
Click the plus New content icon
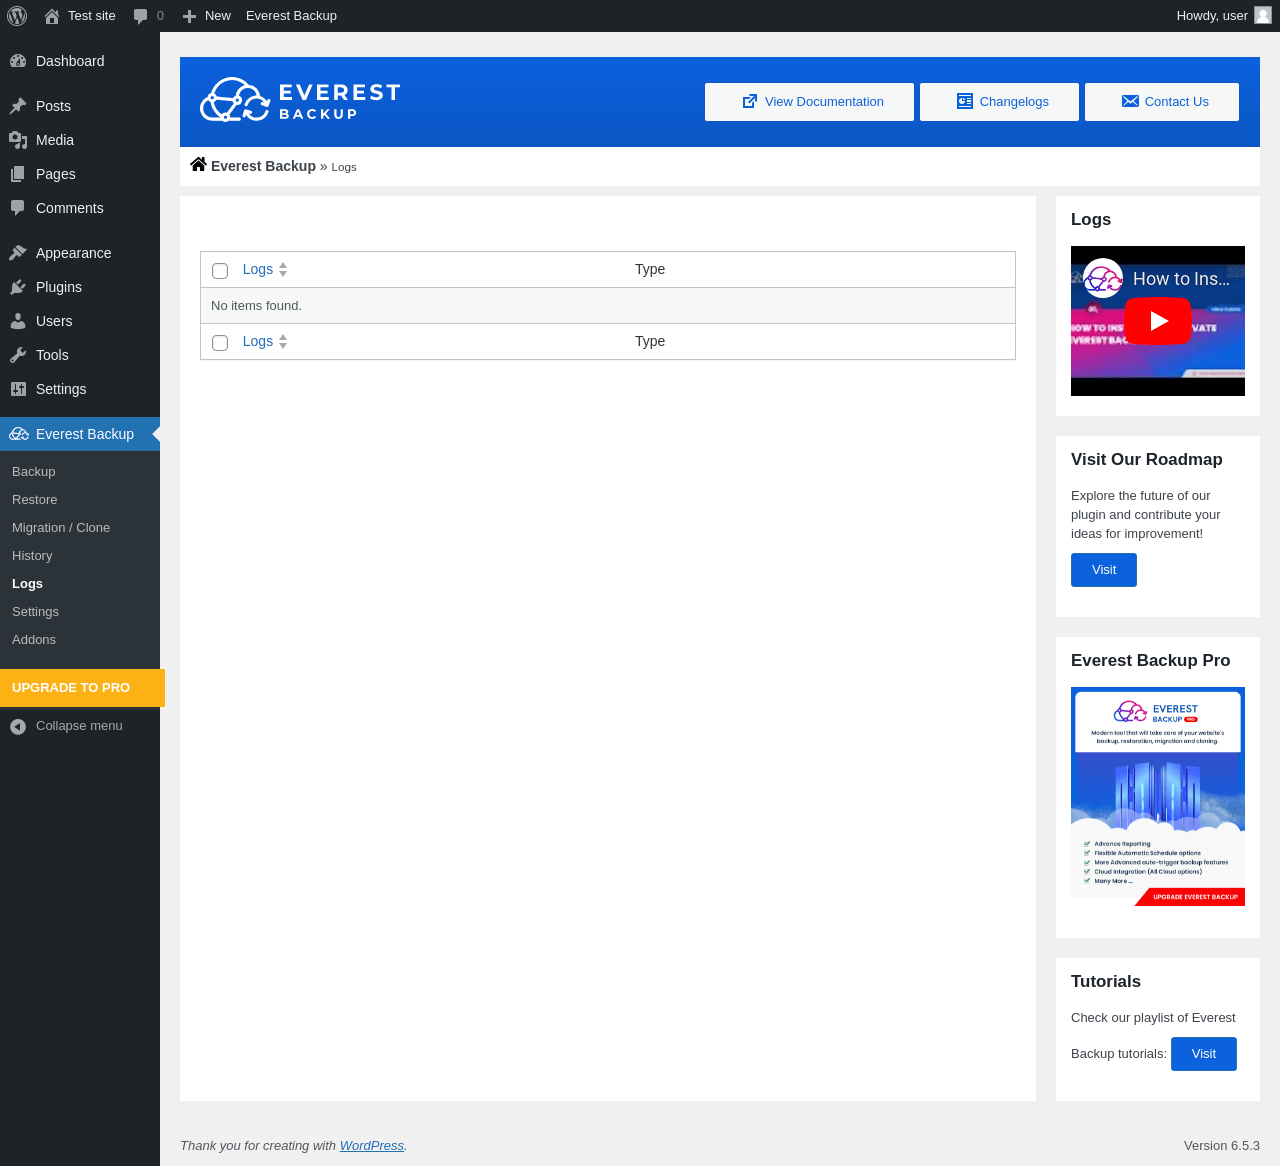[189, 16]
